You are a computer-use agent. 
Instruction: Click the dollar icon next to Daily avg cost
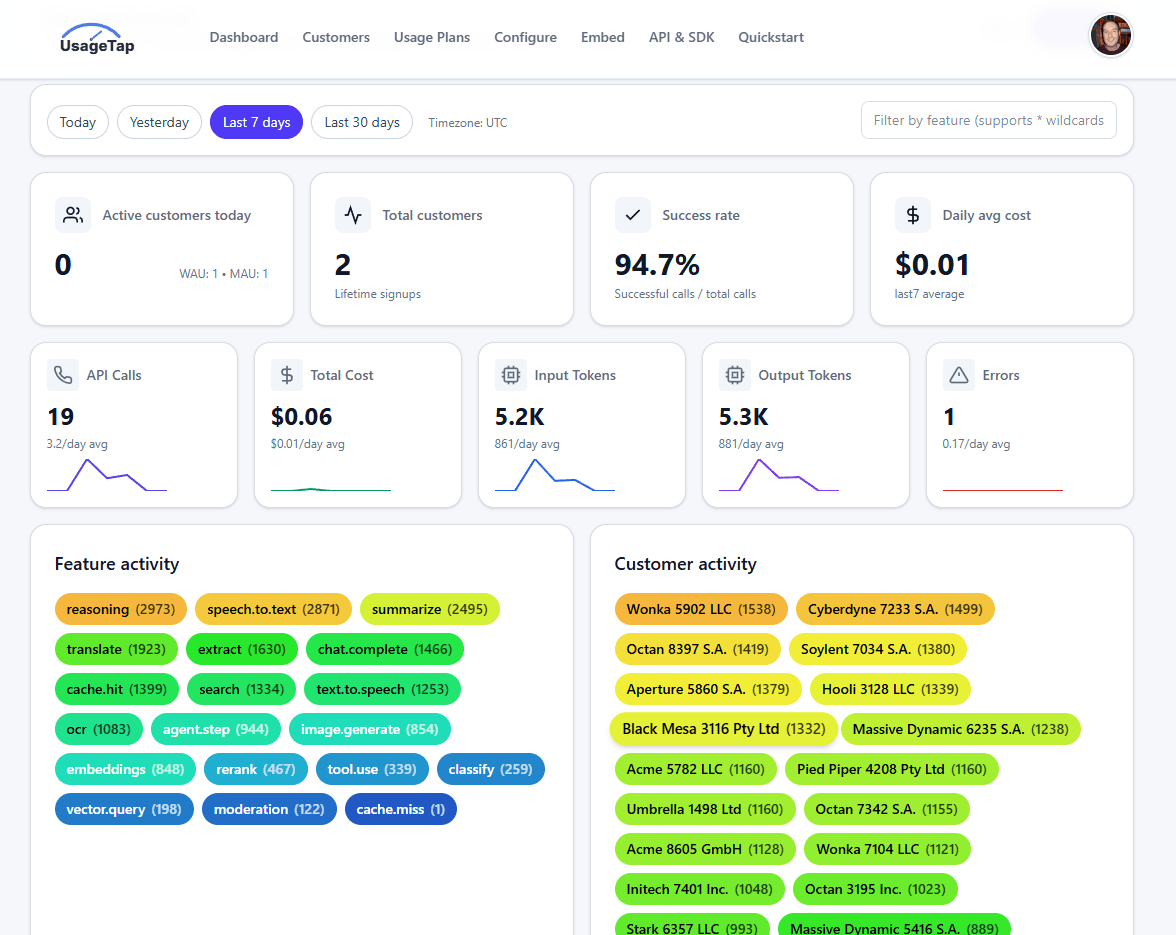tap(913, 214)
